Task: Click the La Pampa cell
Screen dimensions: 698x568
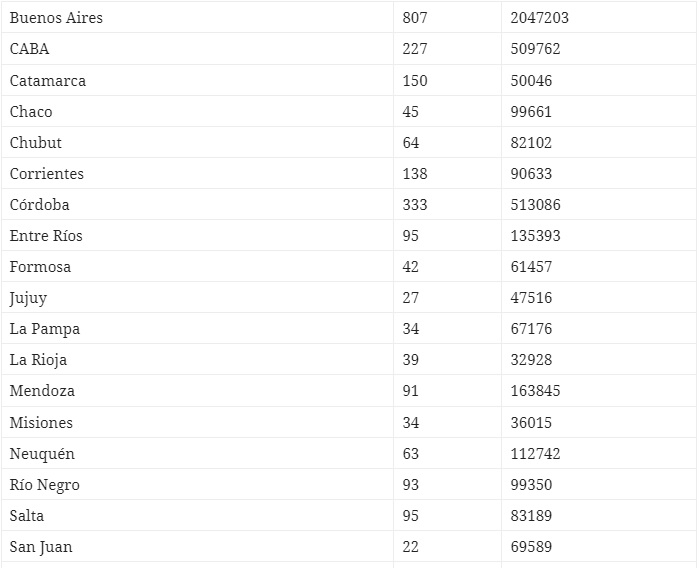Action: coord(45,329)
